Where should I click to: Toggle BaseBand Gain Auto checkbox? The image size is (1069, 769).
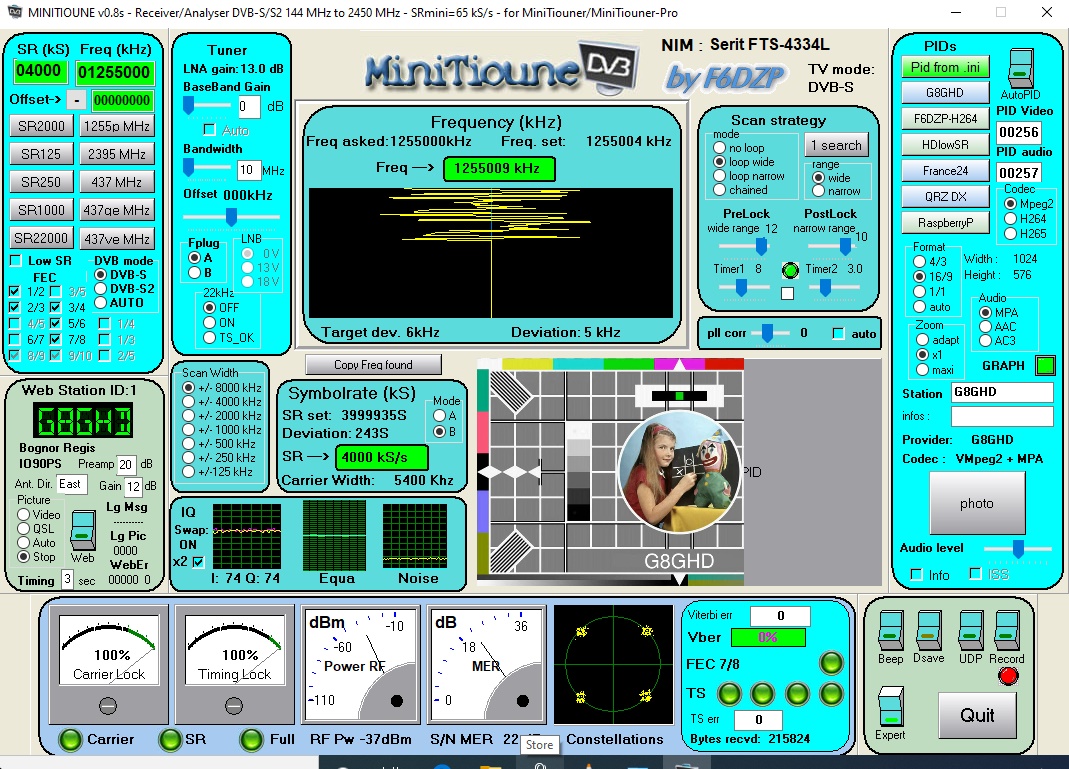pos(210,130)
